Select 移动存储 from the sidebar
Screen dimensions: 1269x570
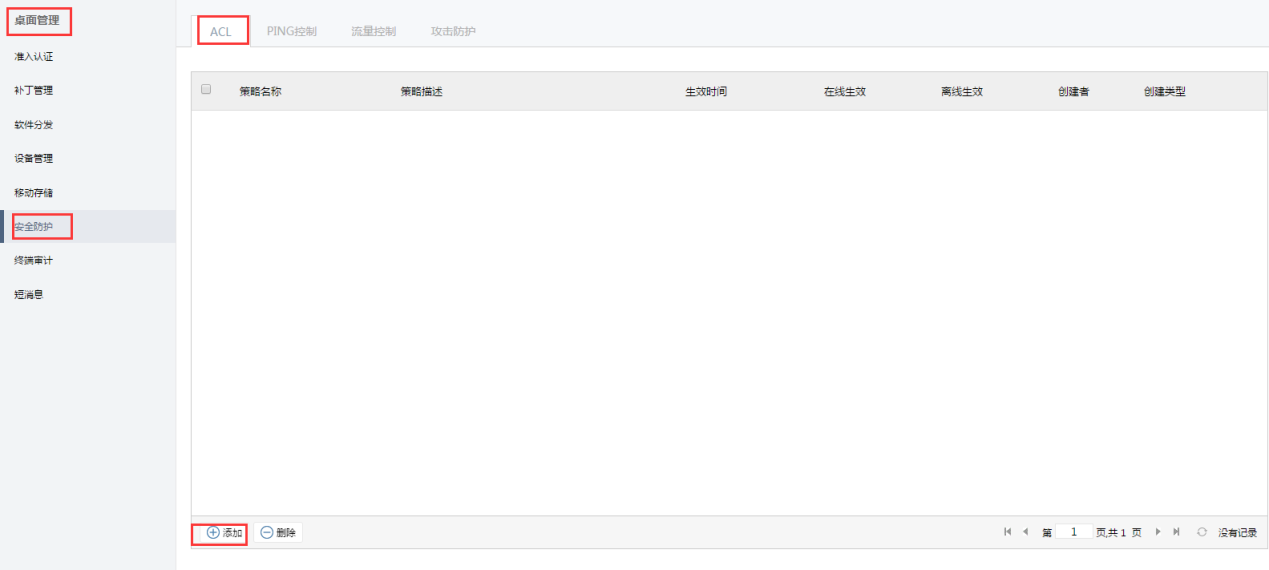pyautogui.click(x=34, y=193)
